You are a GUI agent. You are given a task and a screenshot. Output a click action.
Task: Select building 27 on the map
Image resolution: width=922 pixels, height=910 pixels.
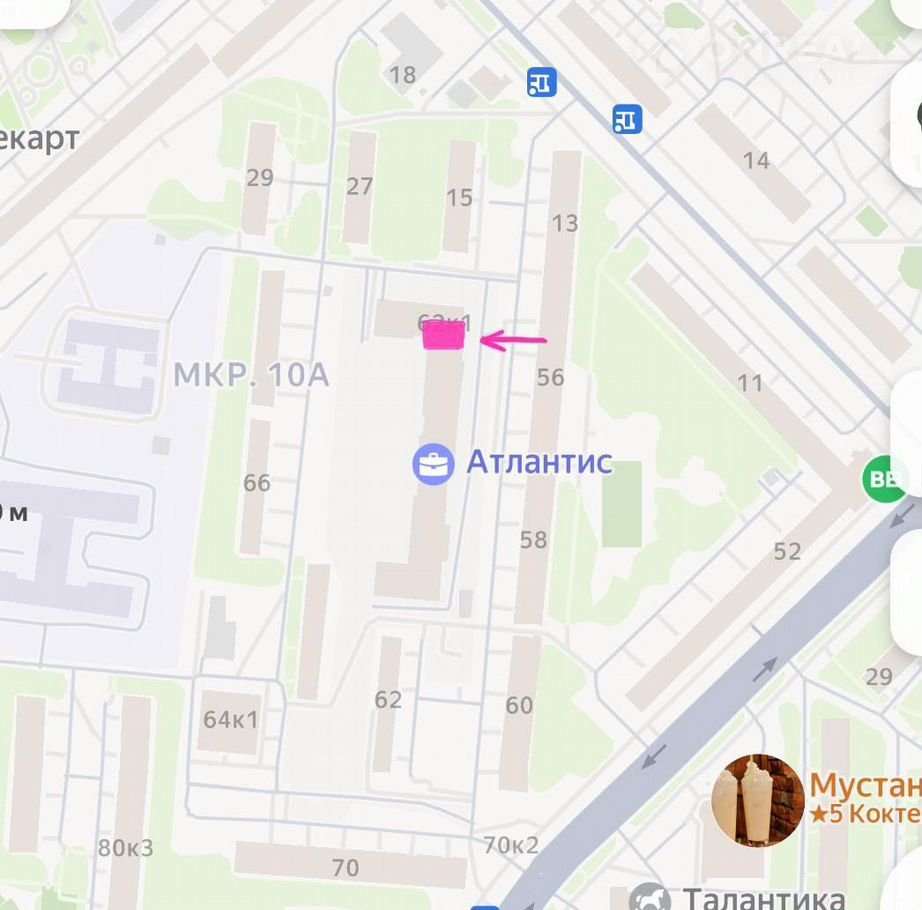359,186
